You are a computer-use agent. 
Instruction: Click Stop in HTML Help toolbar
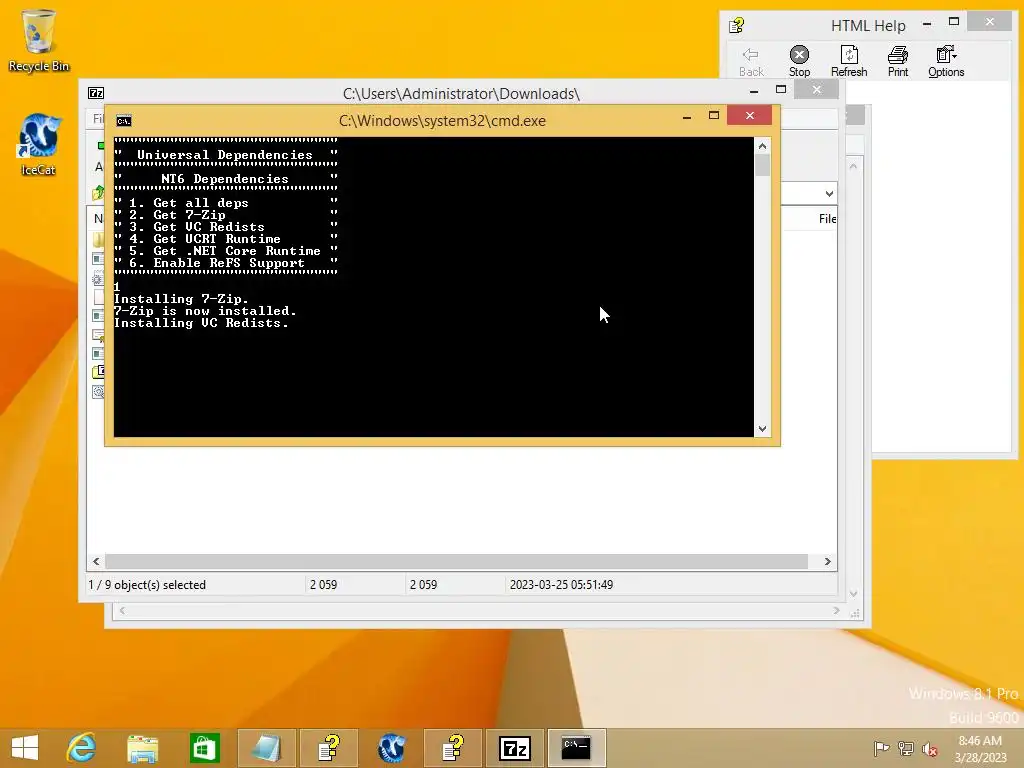point(799,62)
